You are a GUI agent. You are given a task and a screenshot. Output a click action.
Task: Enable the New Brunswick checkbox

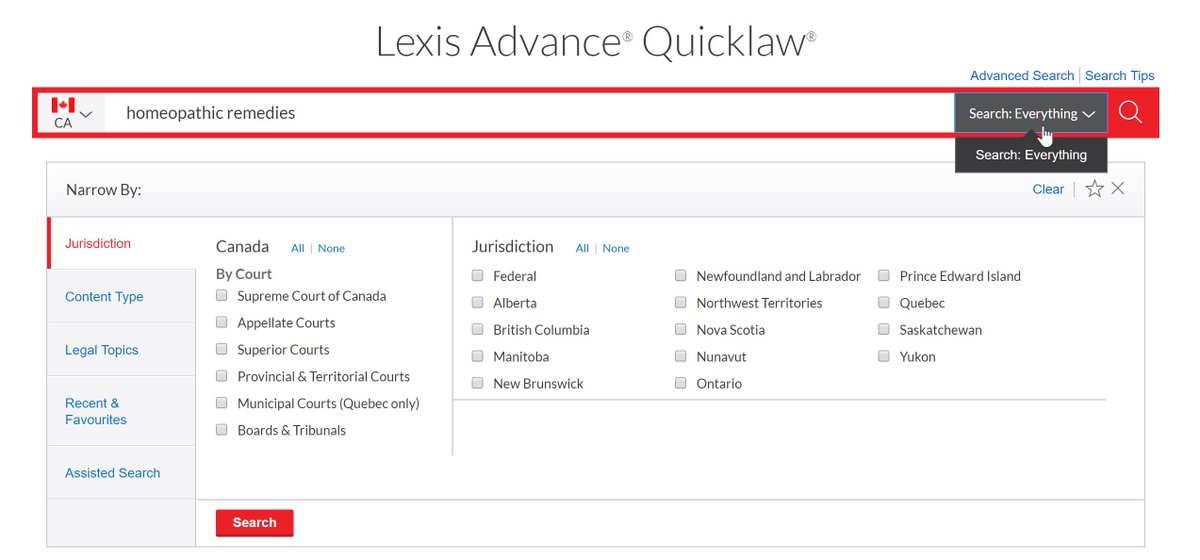coord(477,383)
